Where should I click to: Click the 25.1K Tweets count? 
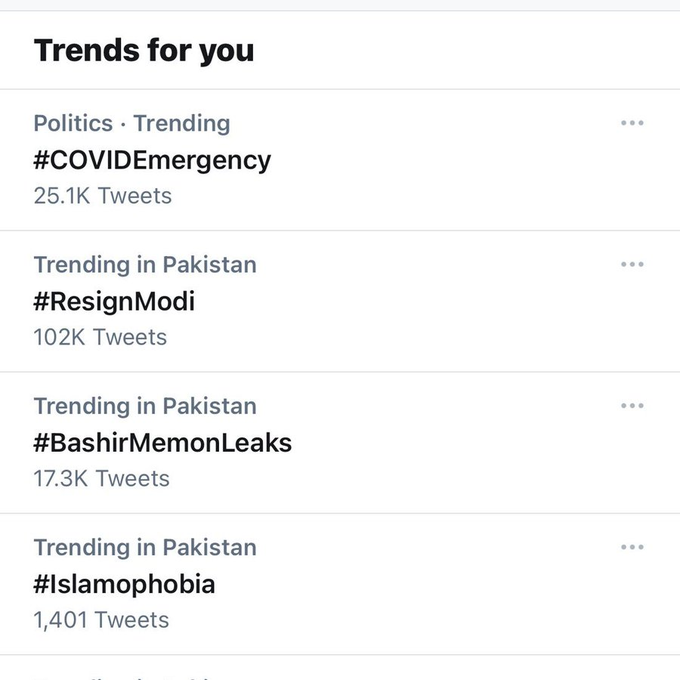(102, 196)
